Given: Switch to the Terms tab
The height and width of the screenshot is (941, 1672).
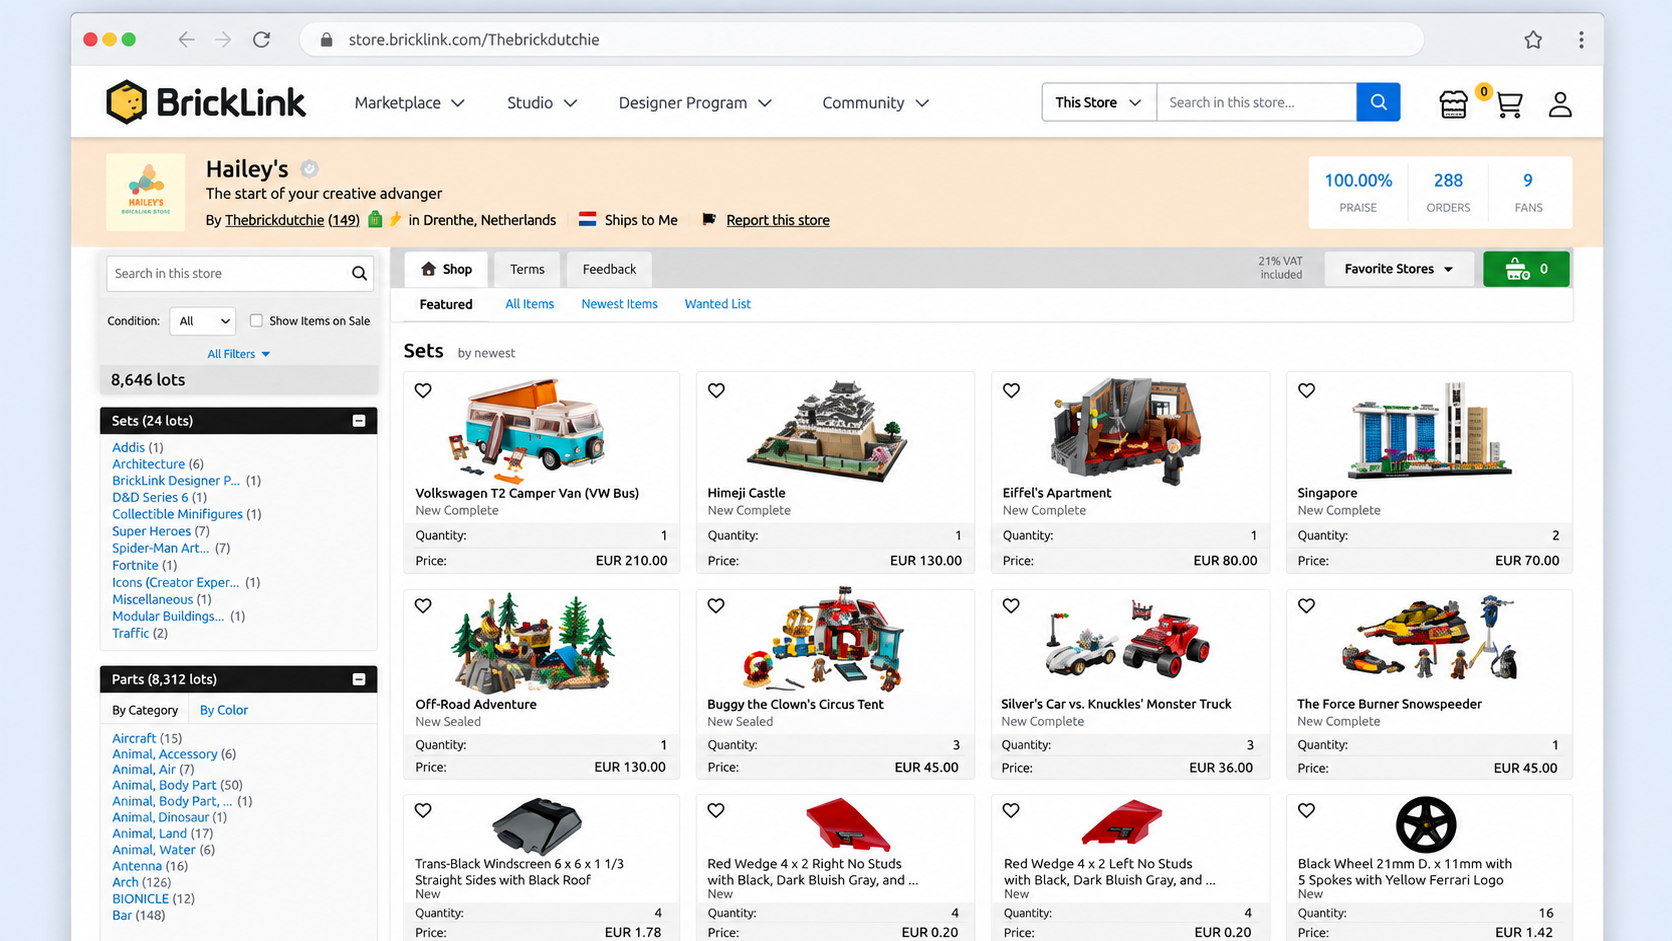Looking at the screenshot, I should pos(527,269).
